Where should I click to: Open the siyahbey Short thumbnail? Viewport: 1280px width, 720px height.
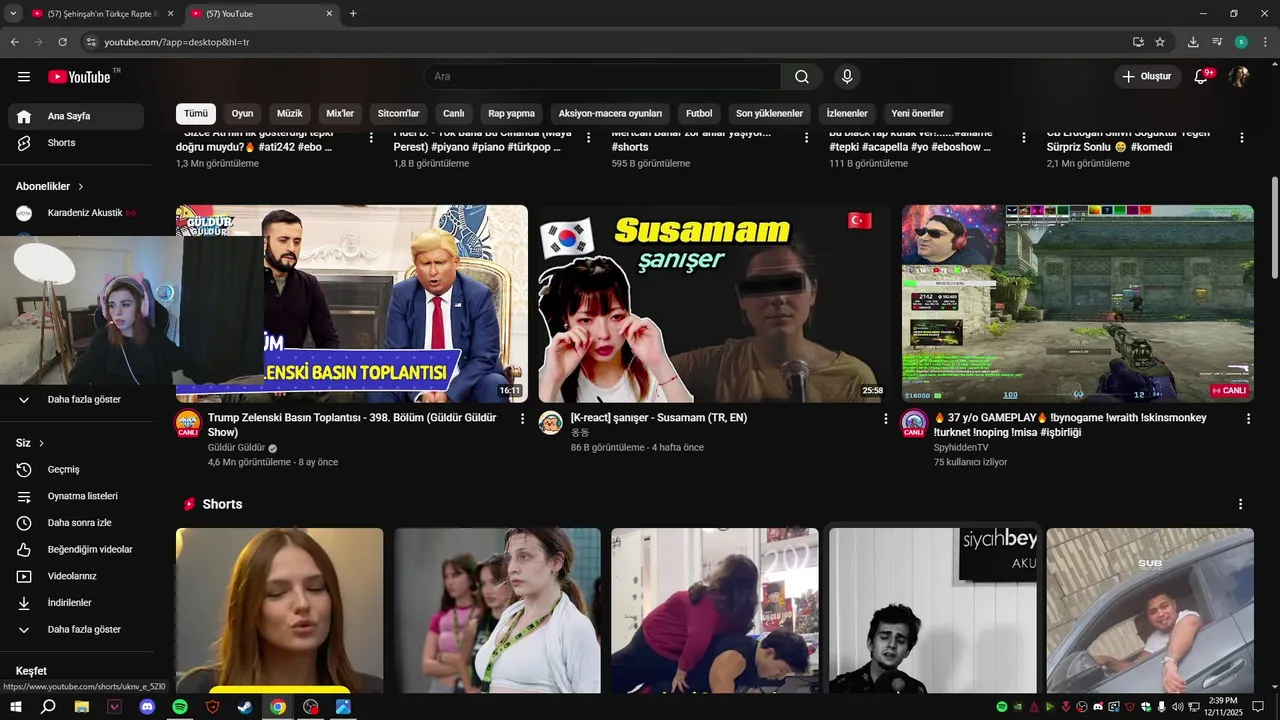[933, 610]
